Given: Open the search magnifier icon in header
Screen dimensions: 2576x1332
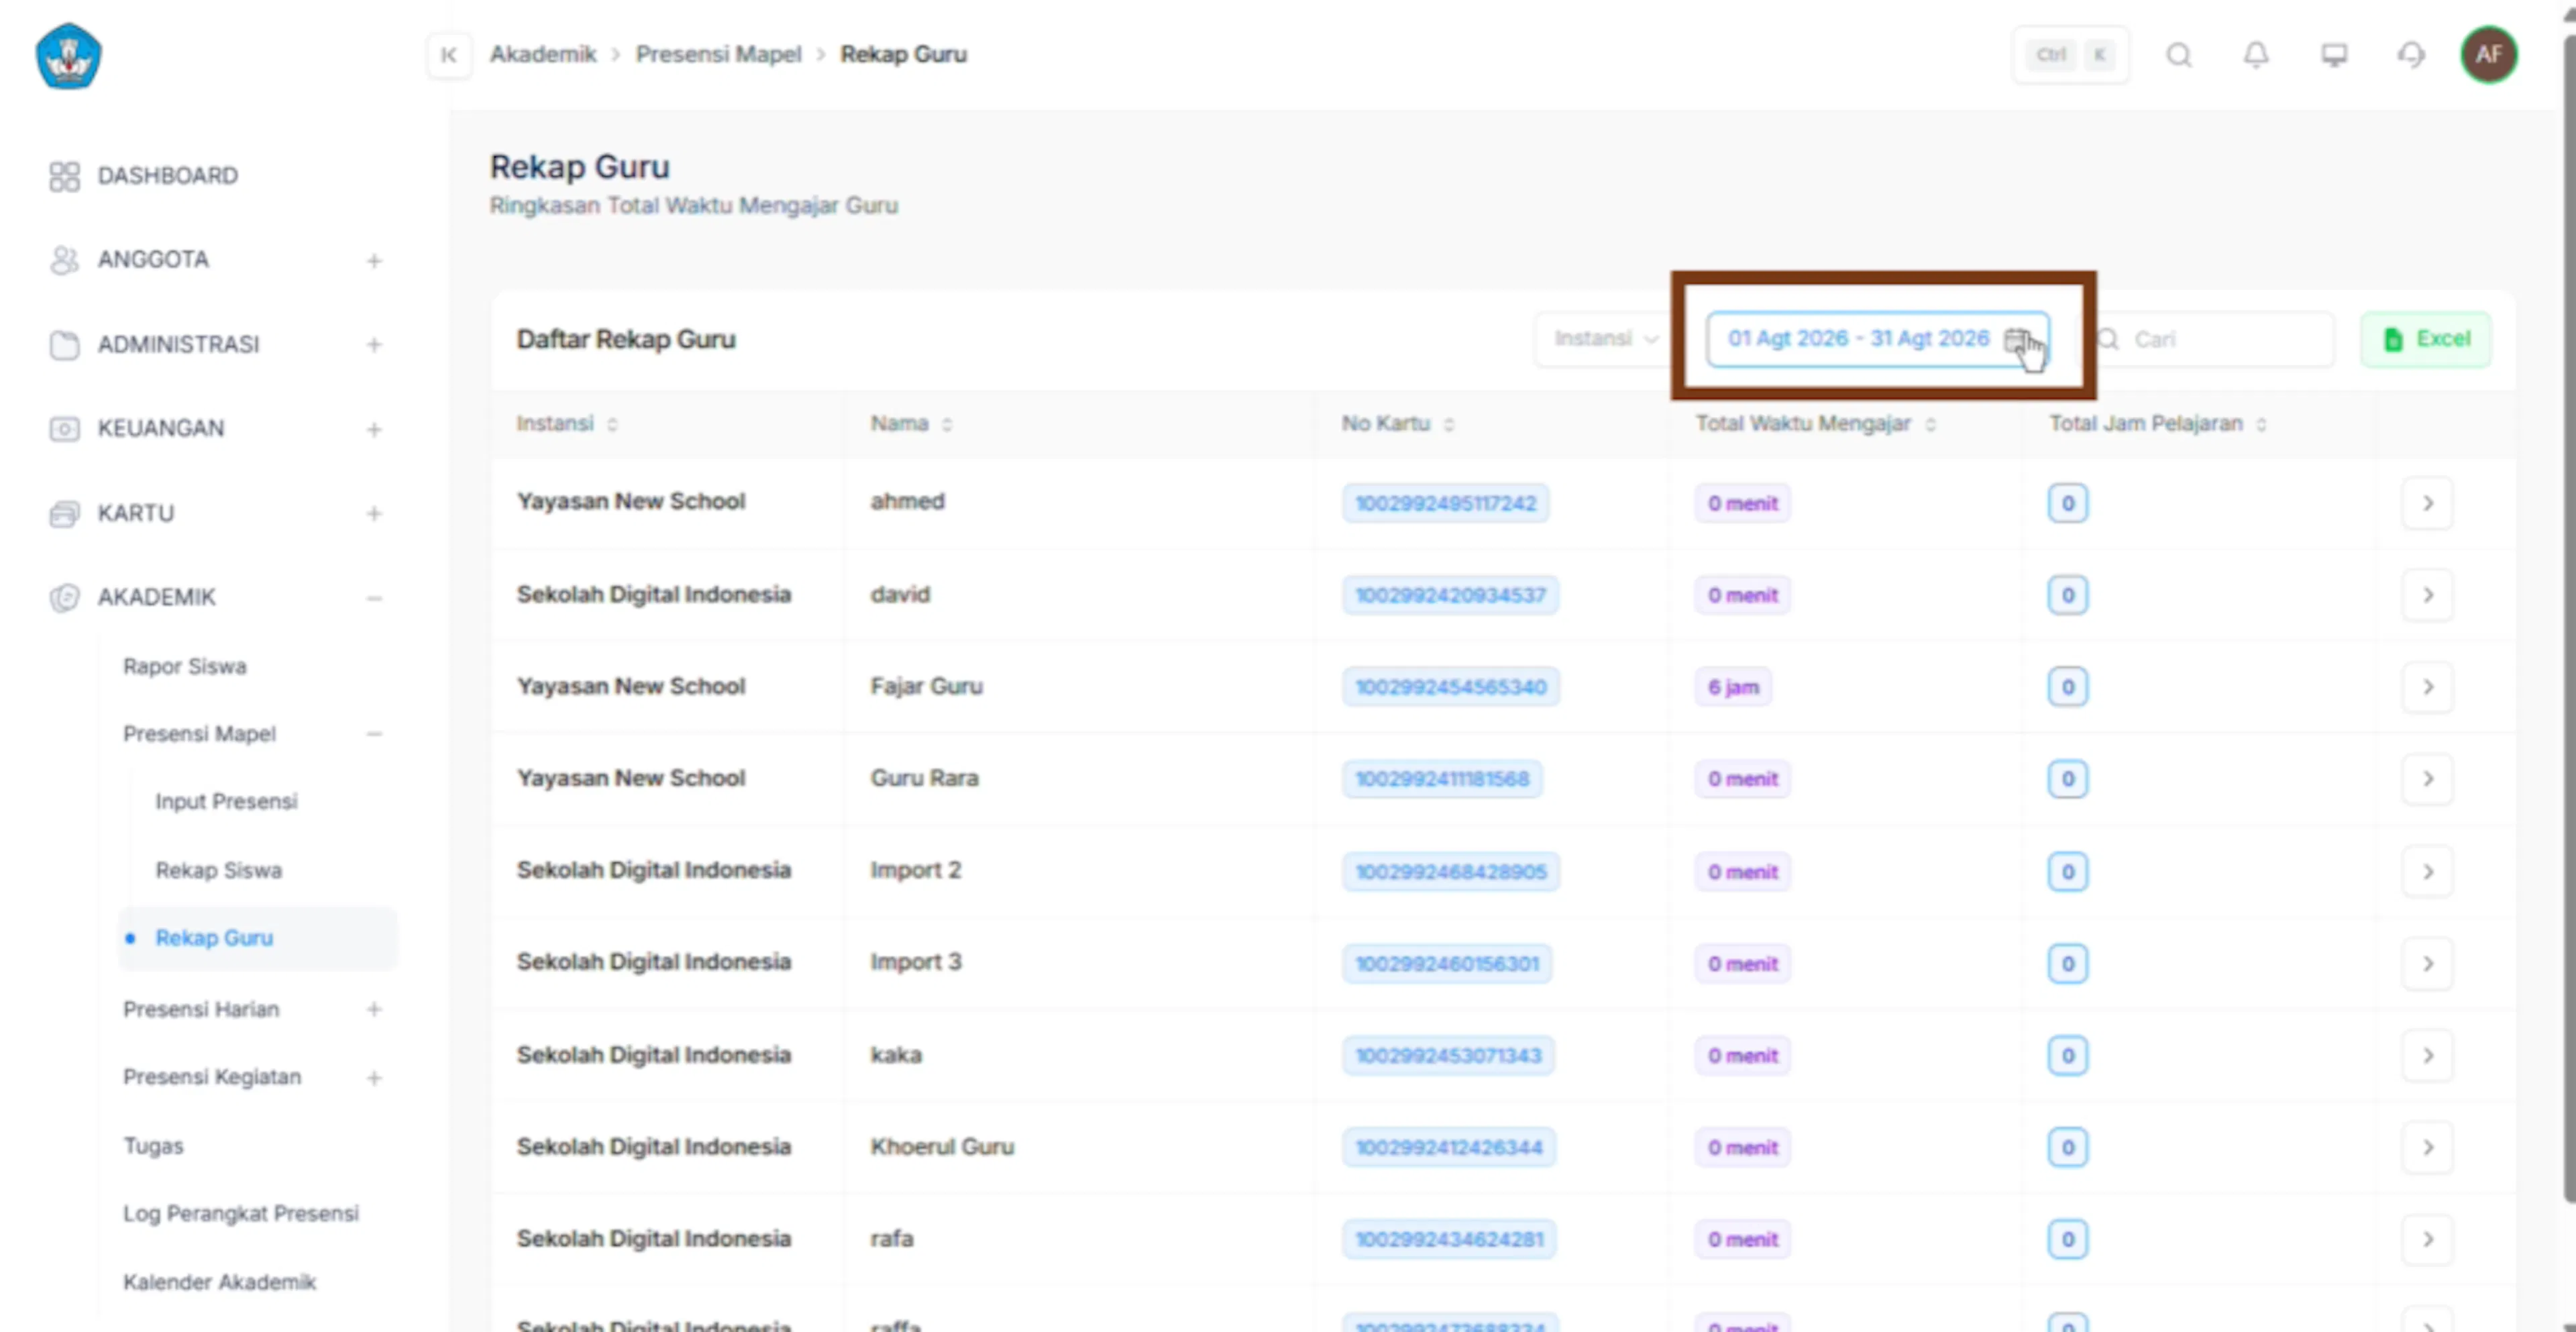Looking at the screenshot, I should (2179, 55).
